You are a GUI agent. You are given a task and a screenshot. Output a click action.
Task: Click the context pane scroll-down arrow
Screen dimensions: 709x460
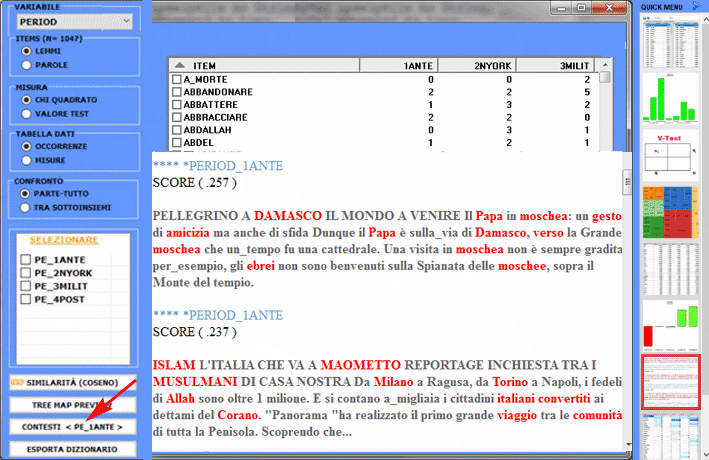tap(628, 445)
